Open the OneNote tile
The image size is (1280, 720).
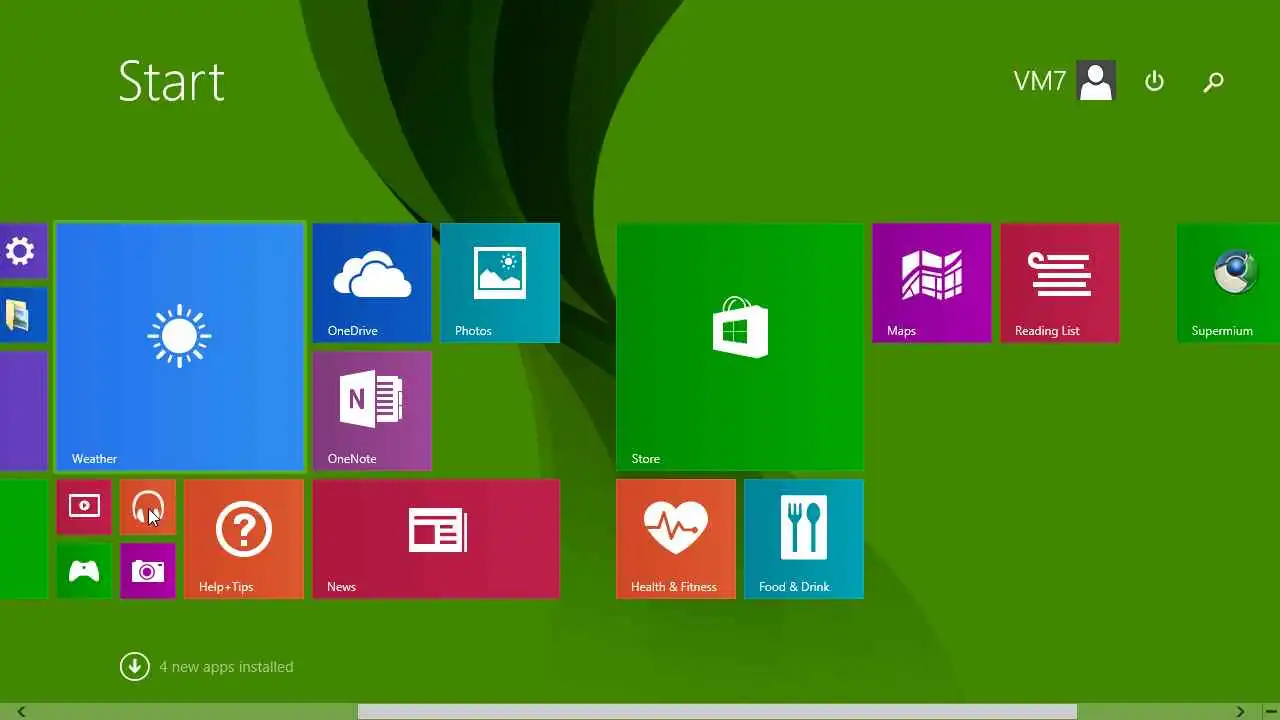point(372,411)
